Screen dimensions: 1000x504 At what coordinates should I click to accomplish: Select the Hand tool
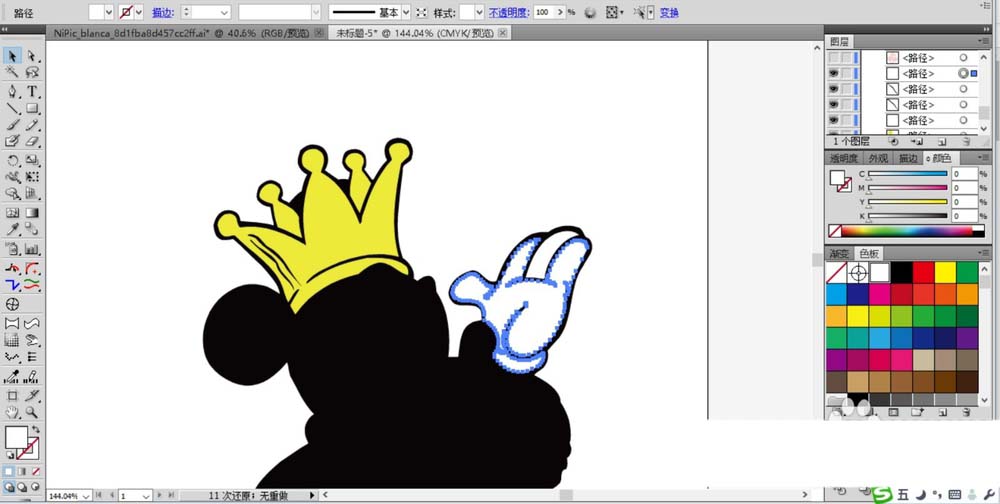[12, 413]
